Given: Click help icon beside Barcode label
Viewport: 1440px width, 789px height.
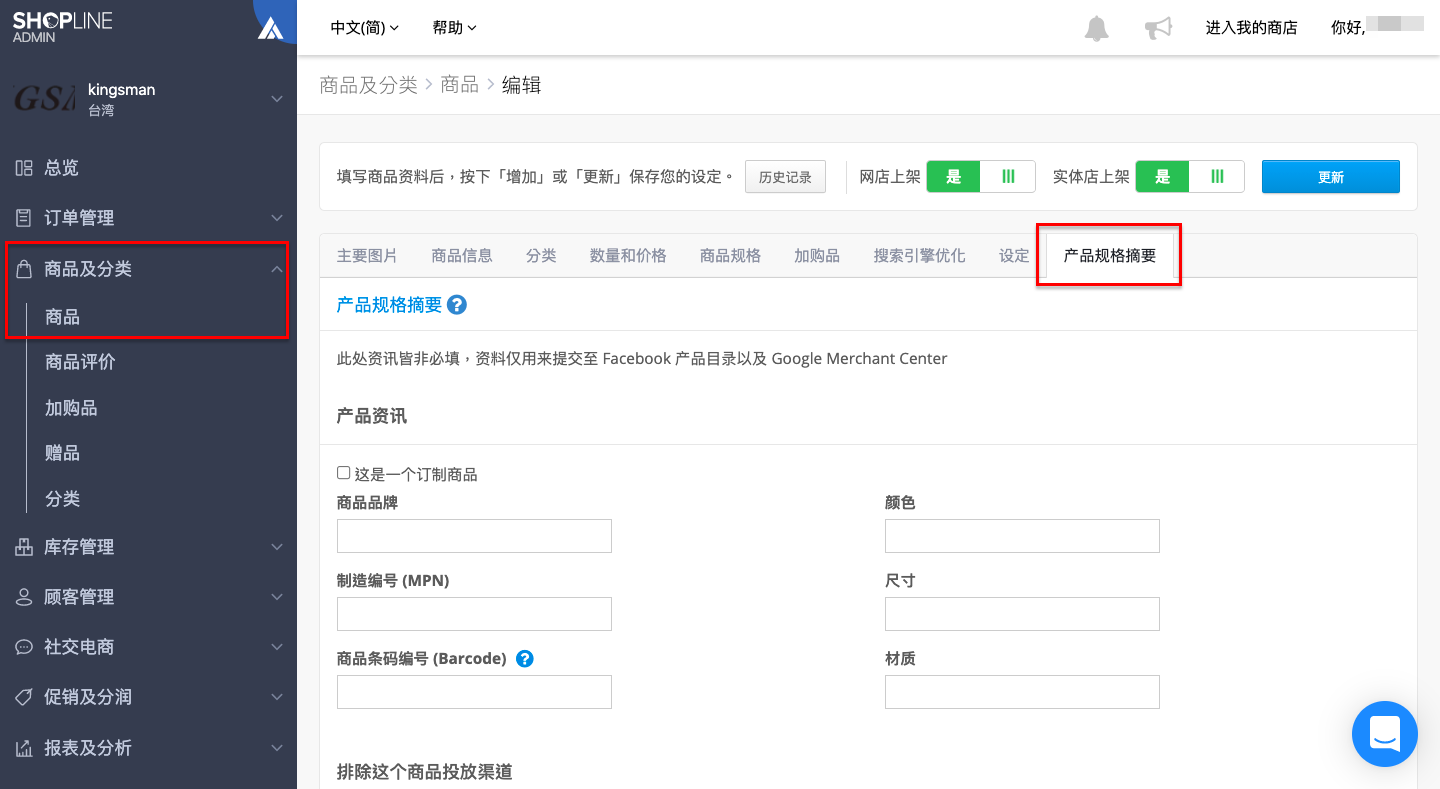Looking at the screenshot, I should click(524, 659).
